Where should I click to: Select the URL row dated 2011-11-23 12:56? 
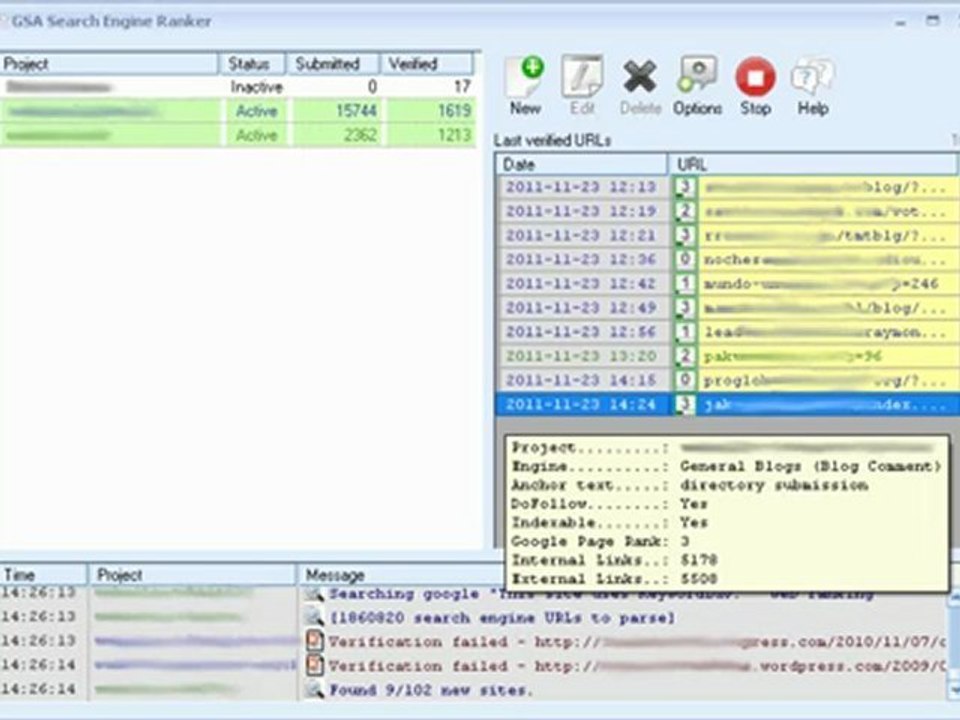point(727,332)
